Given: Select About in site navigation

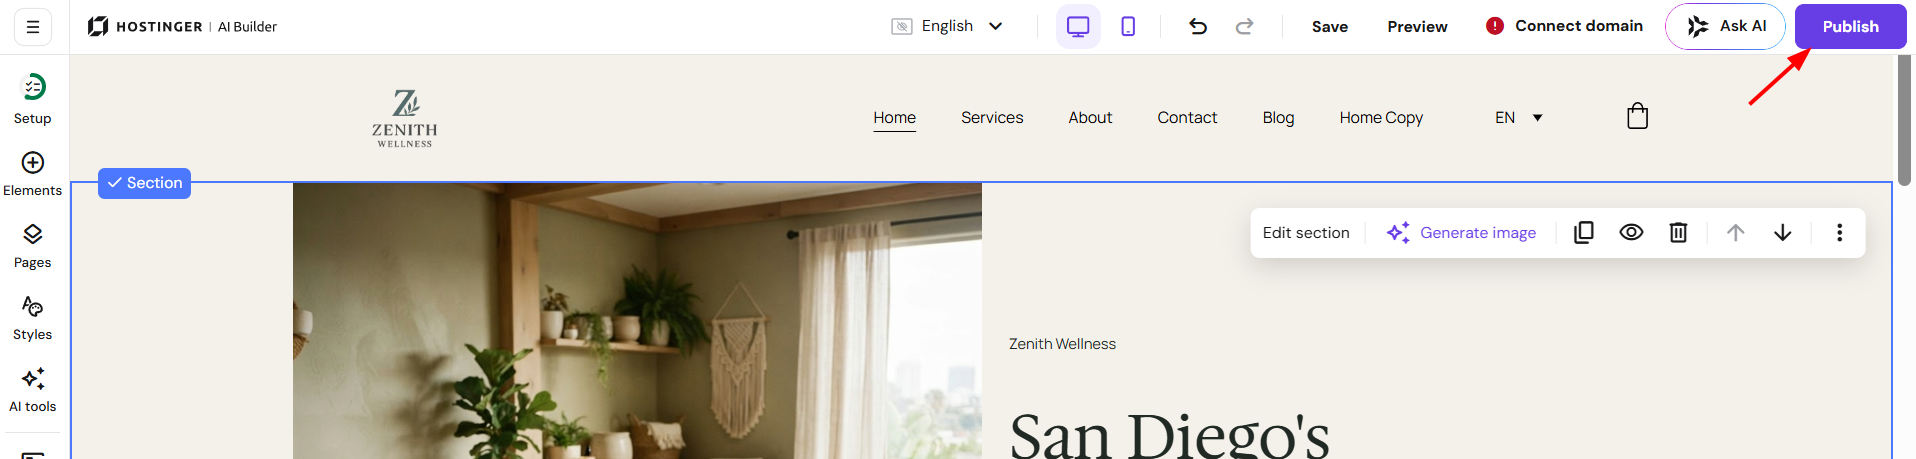Looking at the screenshot, I should point(1090,118).
